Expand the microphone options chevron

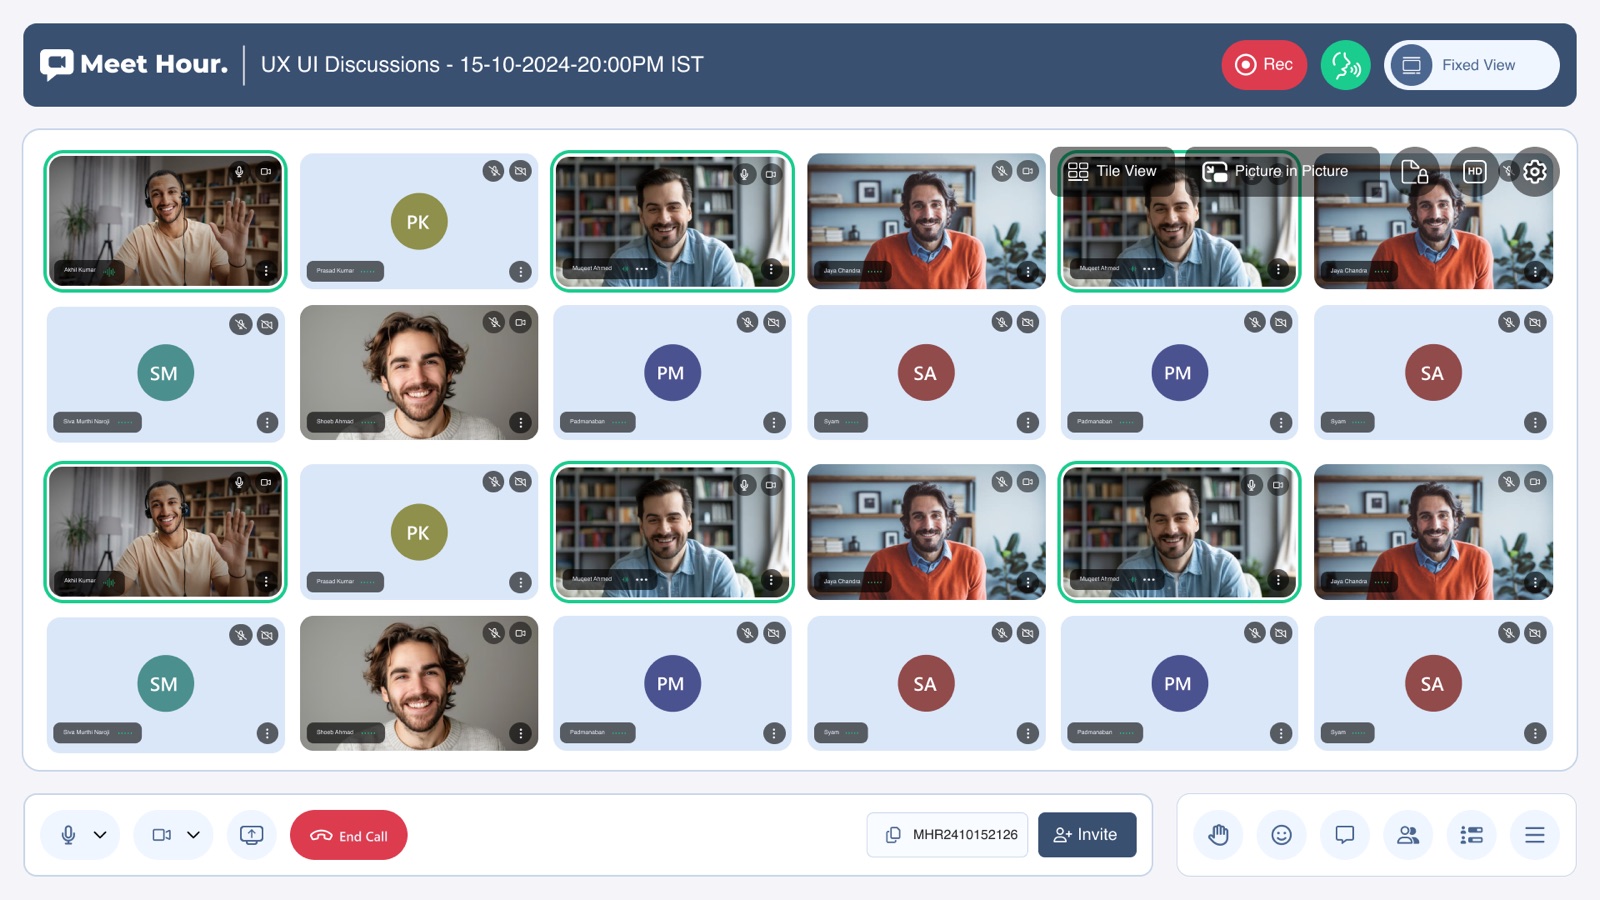[100, 835]
